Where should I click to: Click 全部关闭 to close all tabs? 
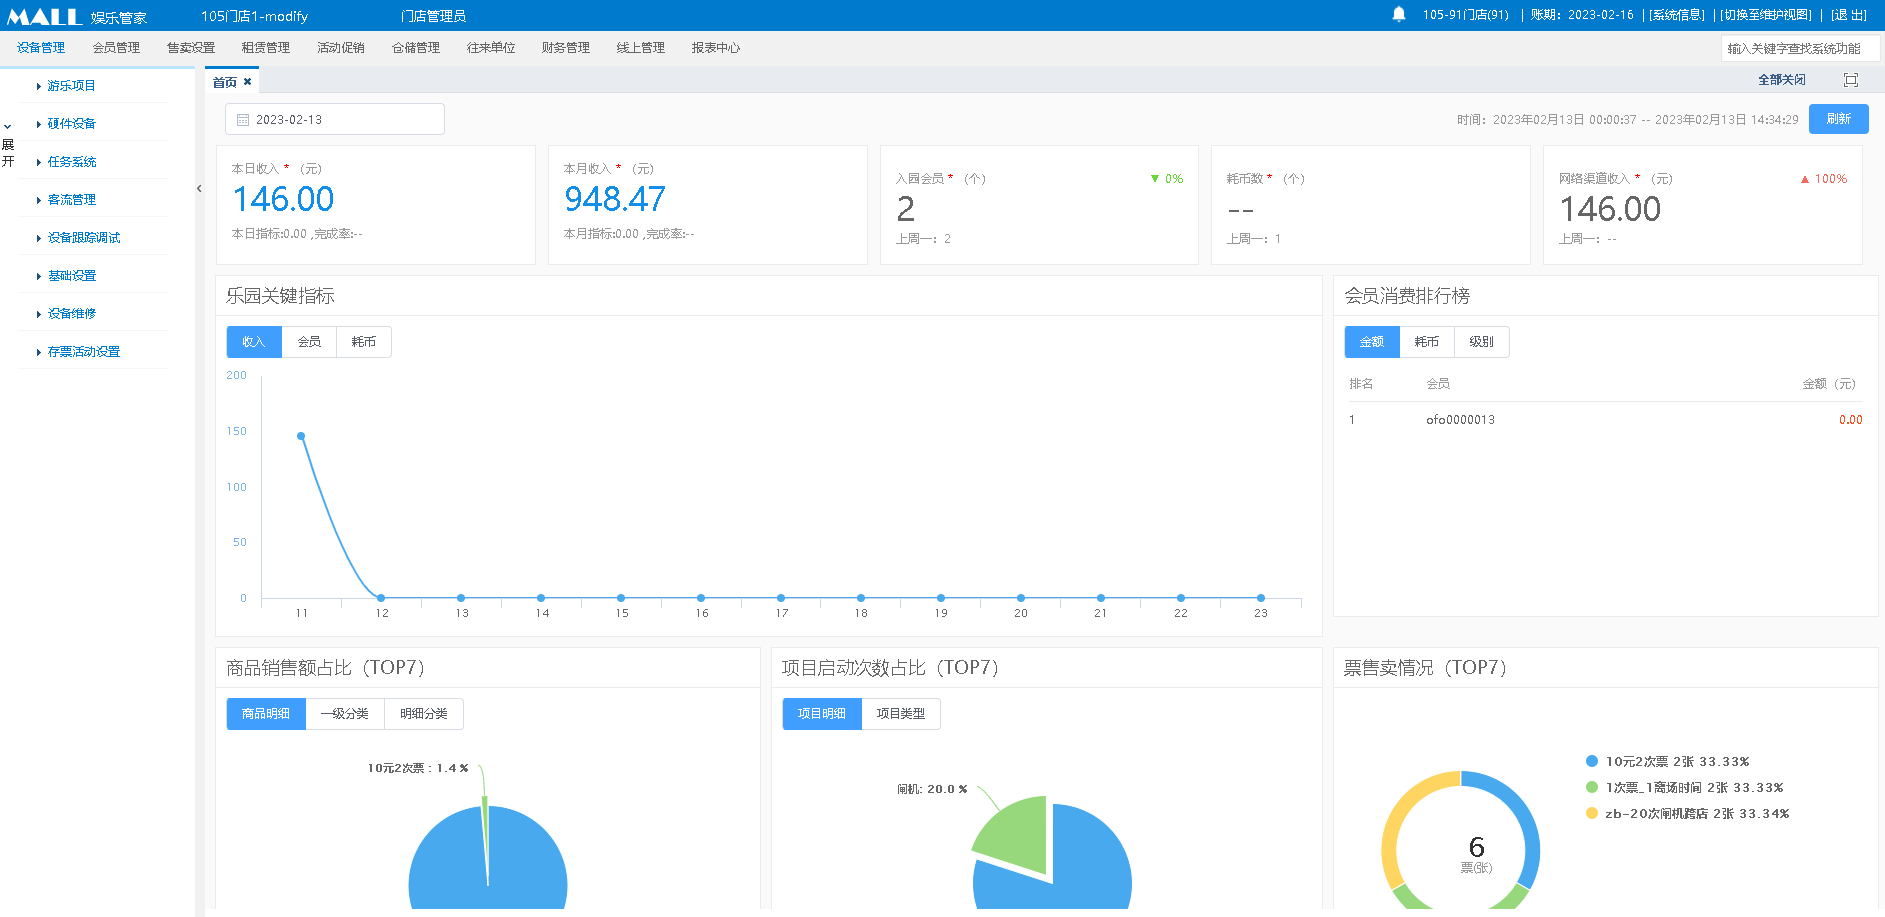pos(1782,80)
